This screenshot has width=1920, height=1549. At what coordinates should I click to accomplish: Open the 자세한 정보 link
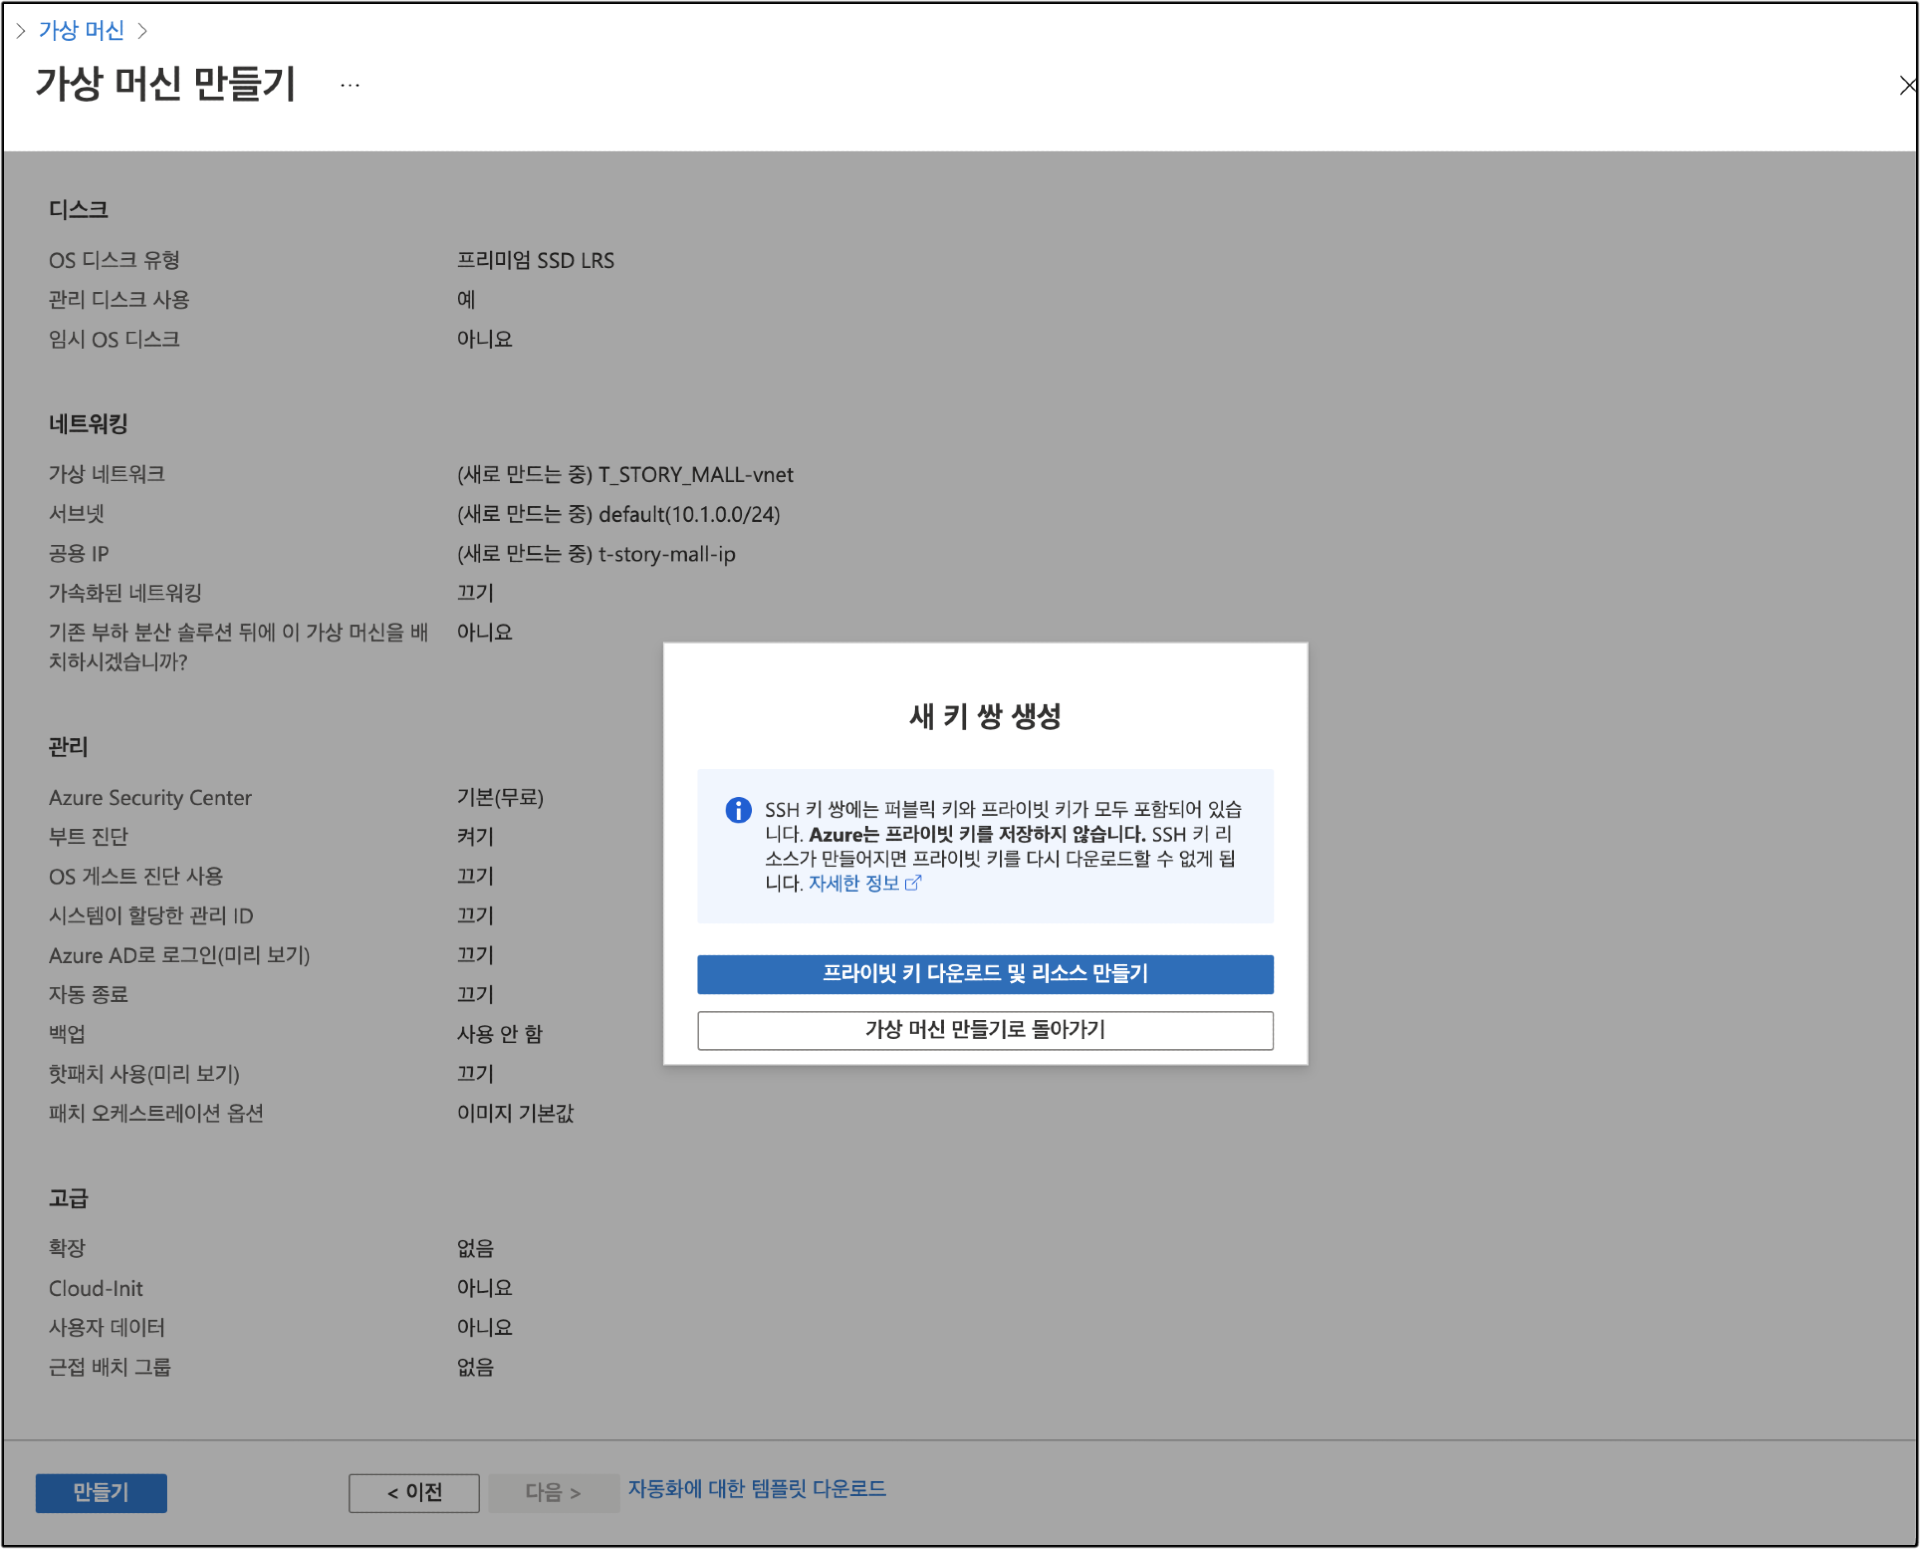[x=853, y=883]
